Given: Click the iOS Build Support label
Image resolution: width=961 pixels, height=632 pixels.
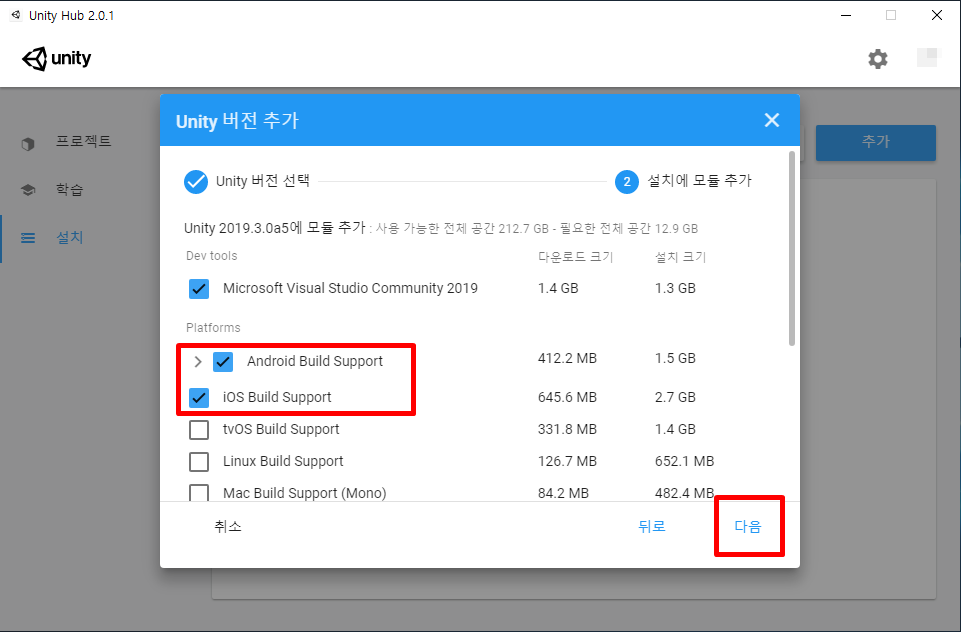Looking at the screenshot, I should (x=277, y=397).
